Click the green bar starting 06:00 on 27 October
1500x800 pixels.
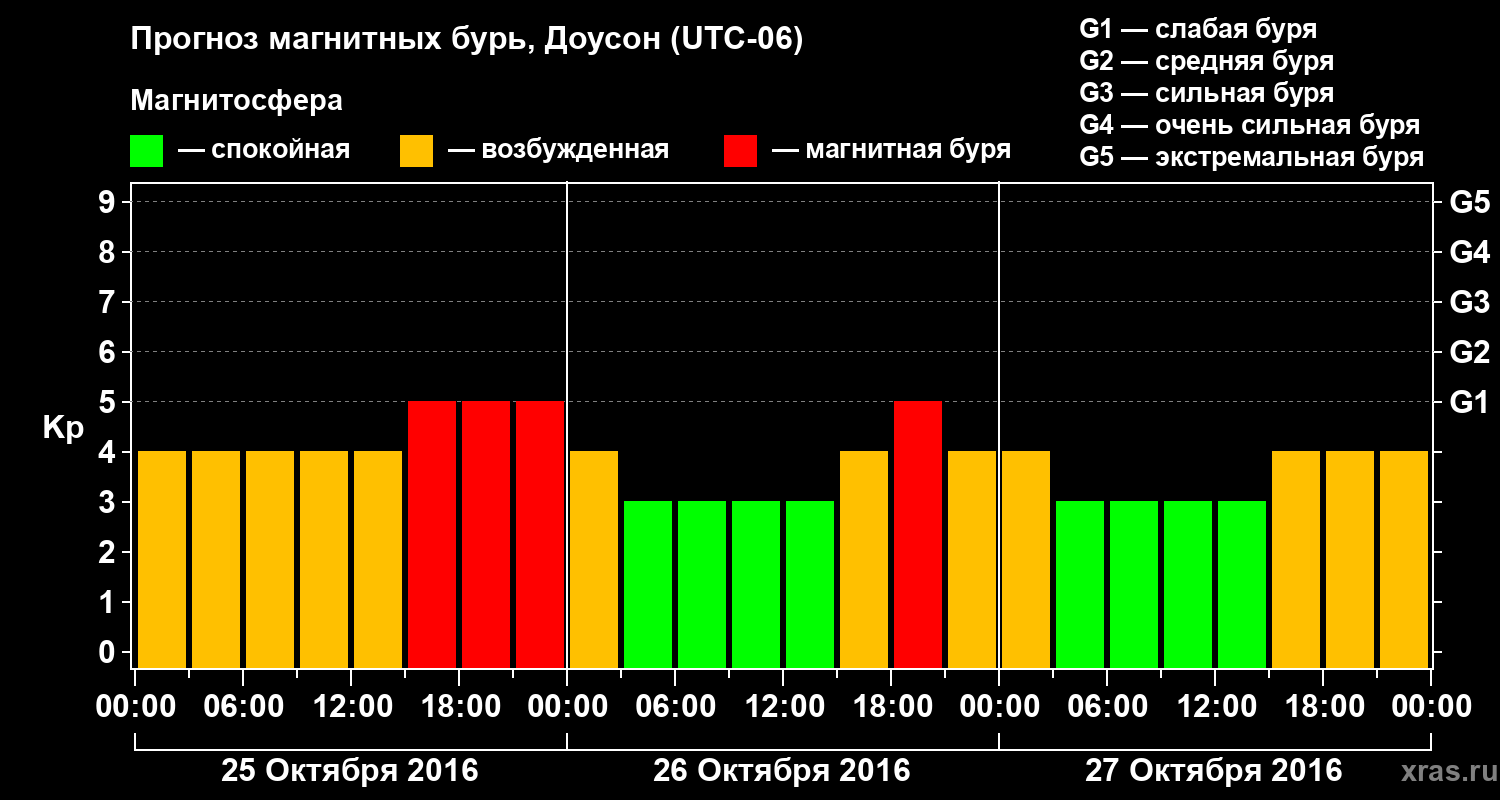[1134, 584]
